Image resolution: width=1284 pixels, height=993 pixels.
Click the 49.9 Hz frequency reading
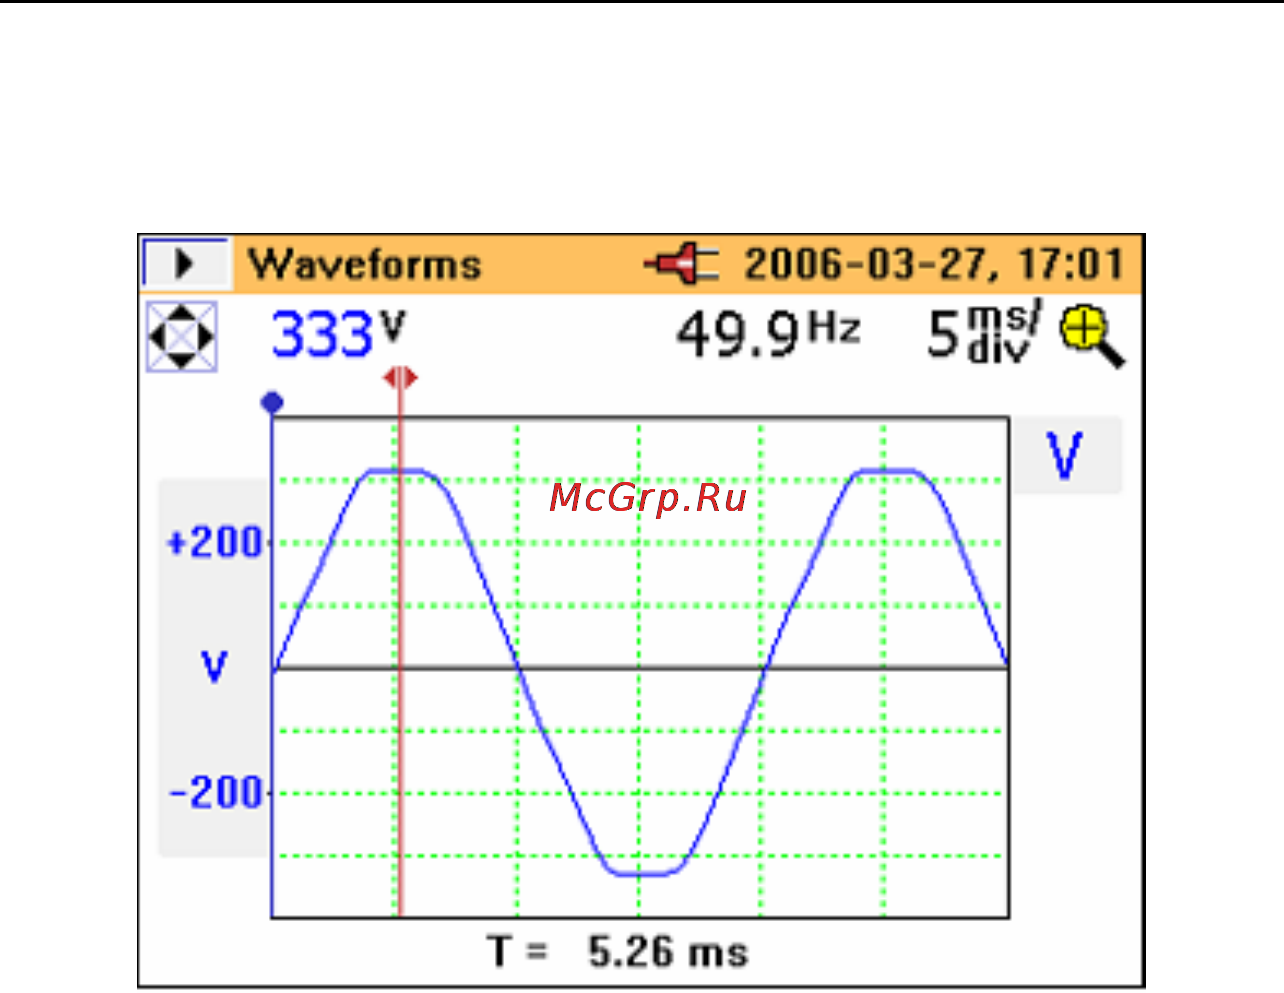tap(768, 334)
